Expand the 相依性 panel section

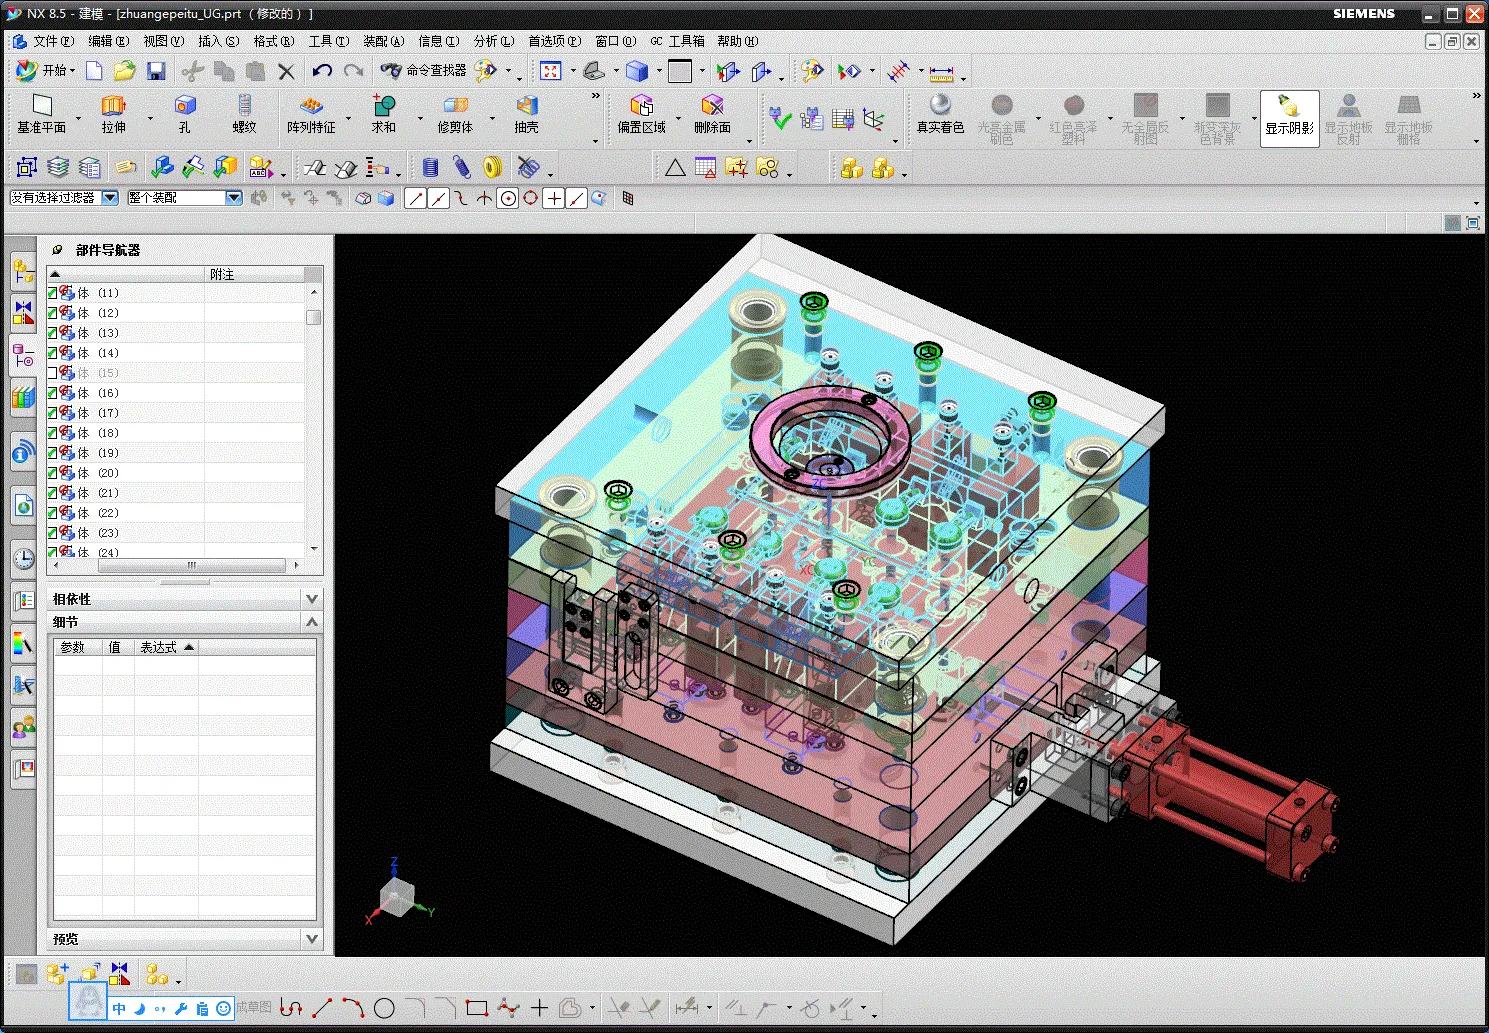(x=311, y=599)
